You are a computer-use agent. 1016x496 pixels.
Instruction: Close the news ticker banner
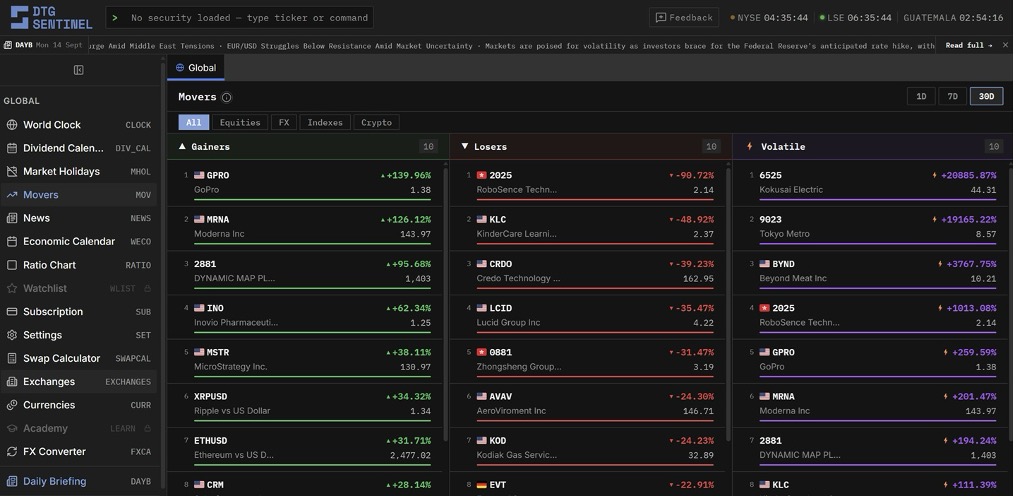coord(1006,45)
